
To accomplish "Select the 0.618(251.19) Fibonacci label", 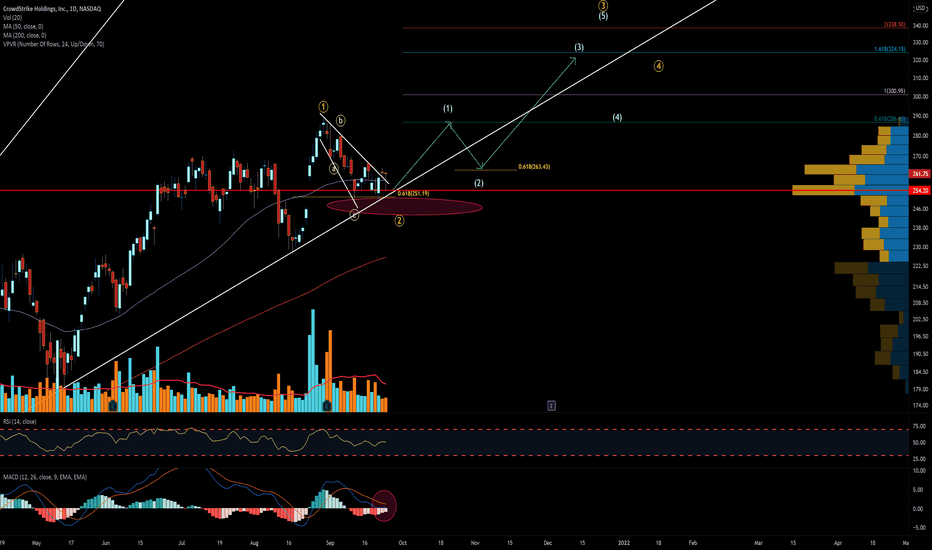I will coord(413,193).
